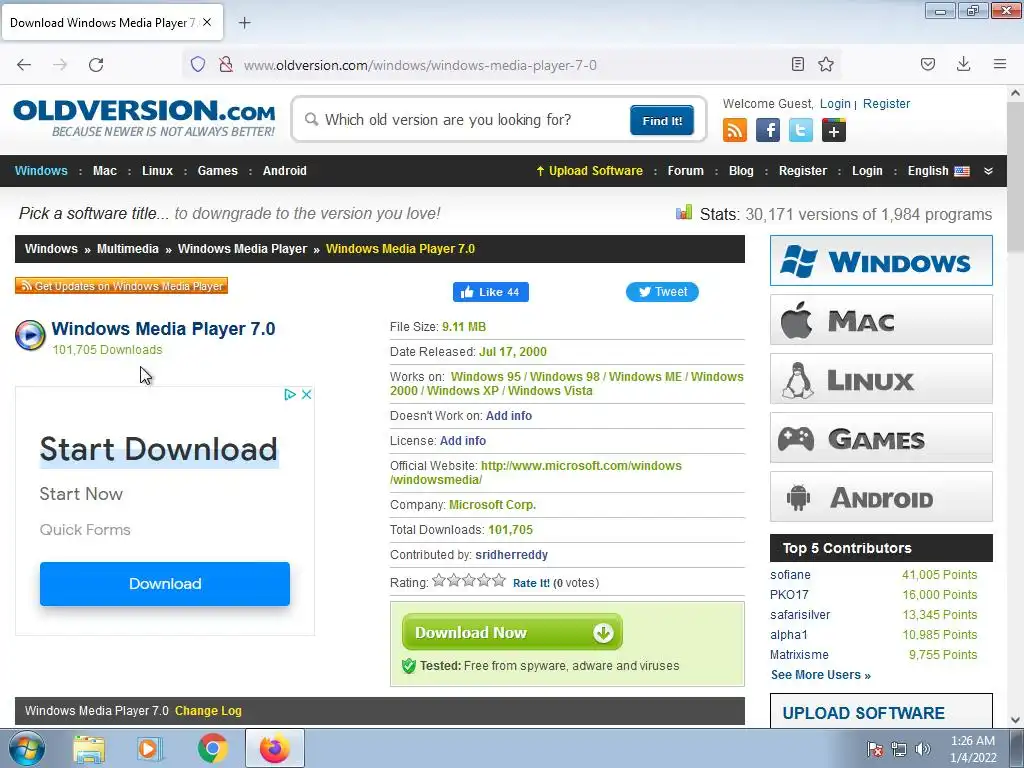This screenshot has height=768, width=1024.
Task: Open the Twitter social icon in header
Action: (x=801, y=130)
